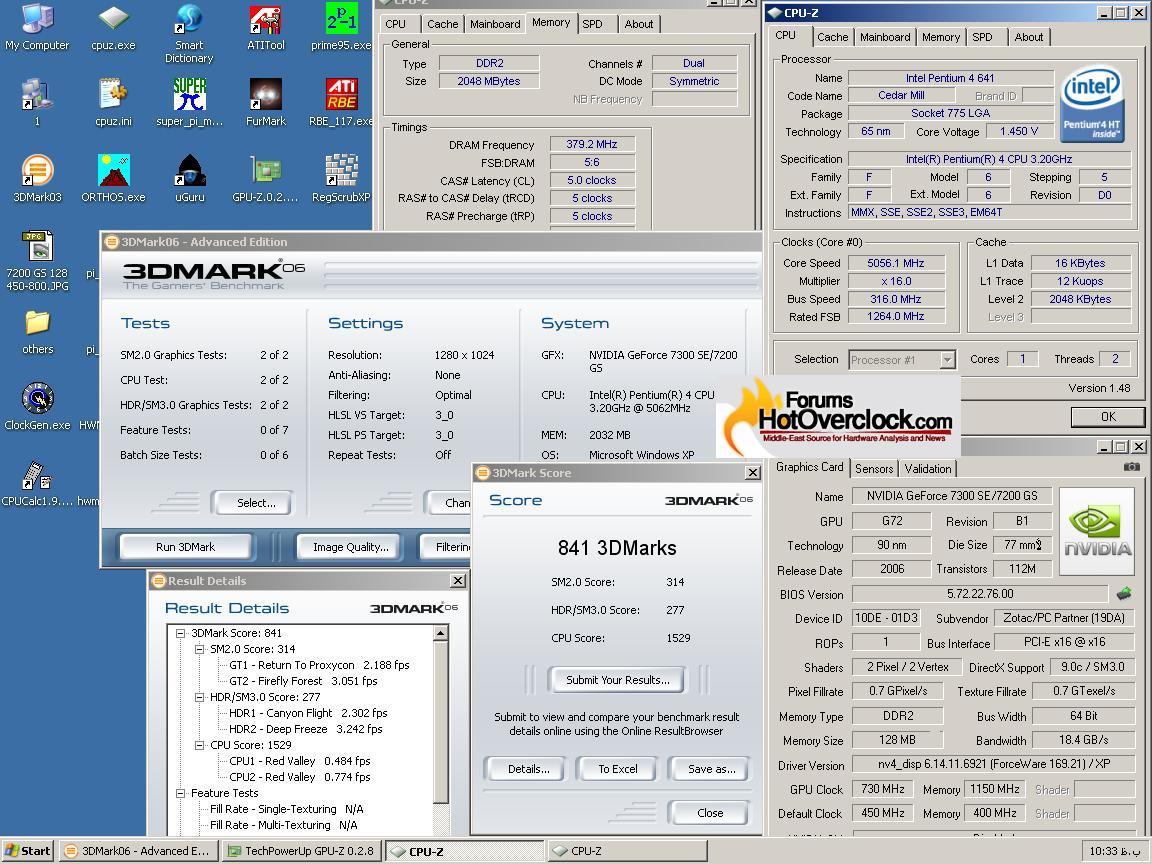Open SPD tab in front CPU-Z window
This screenshot has height=864, width=1152.
point(982,37)
